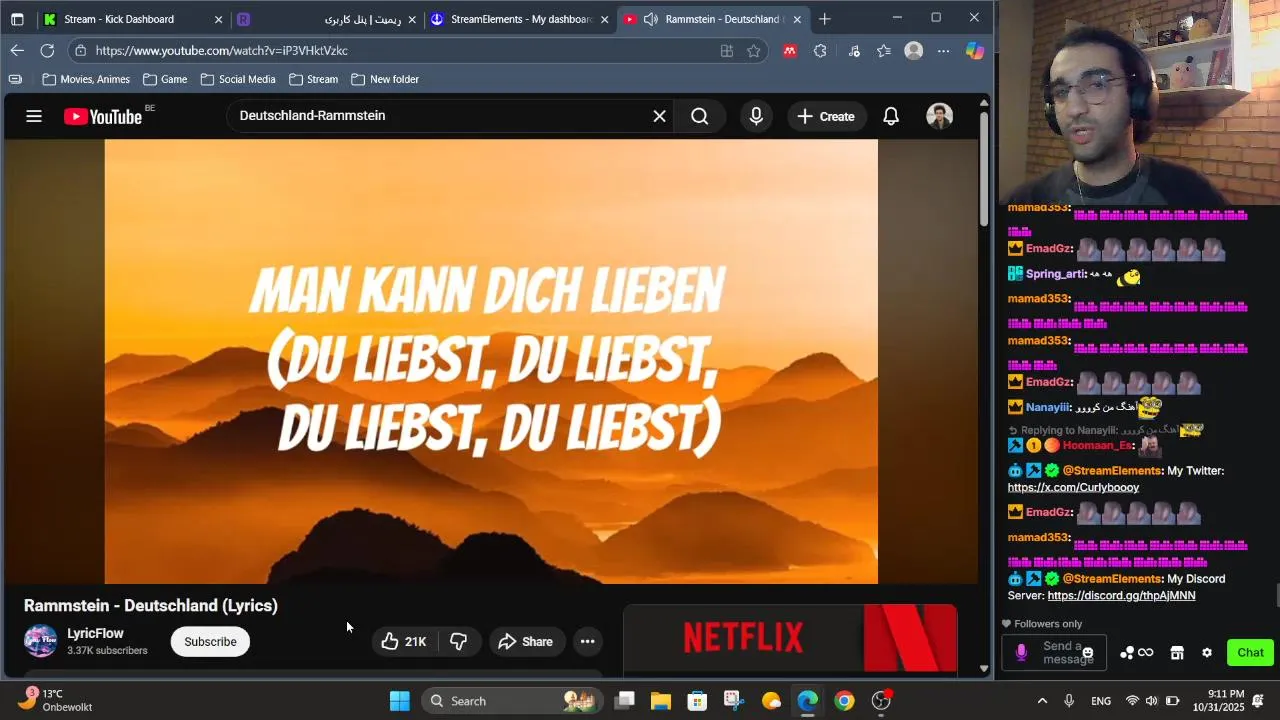Open the LyricFlow channel name link

pyautogui.click(x=95, y=633)
